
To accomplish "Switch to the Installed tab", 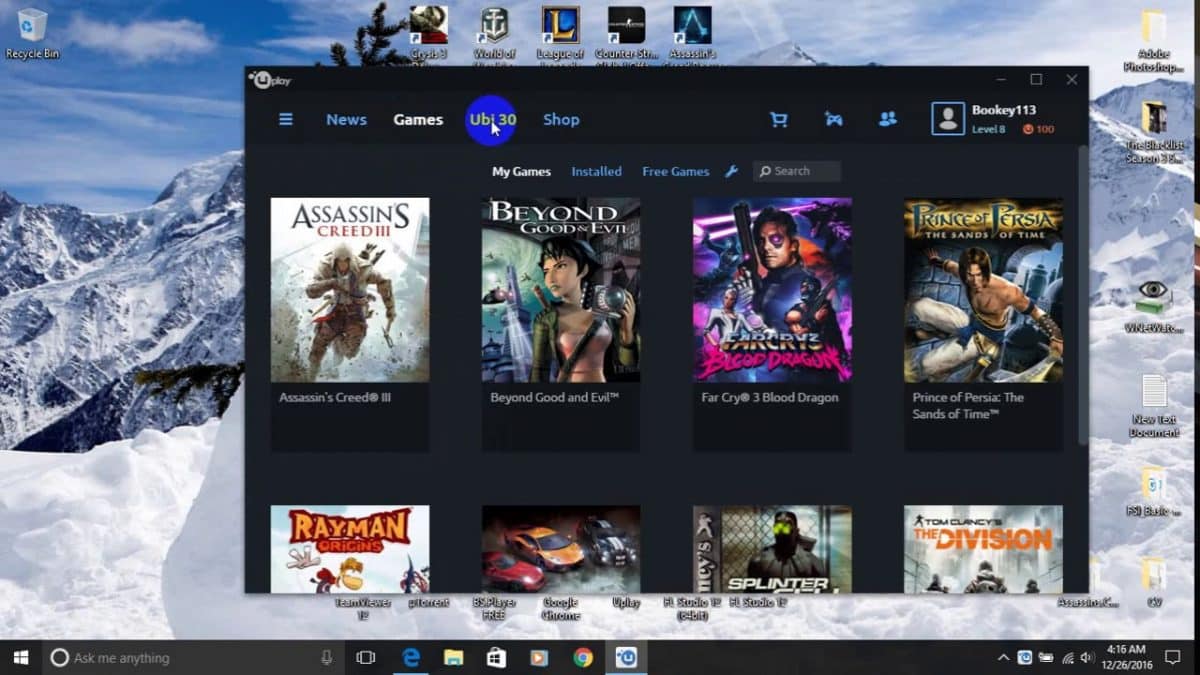I will (596, 171).
